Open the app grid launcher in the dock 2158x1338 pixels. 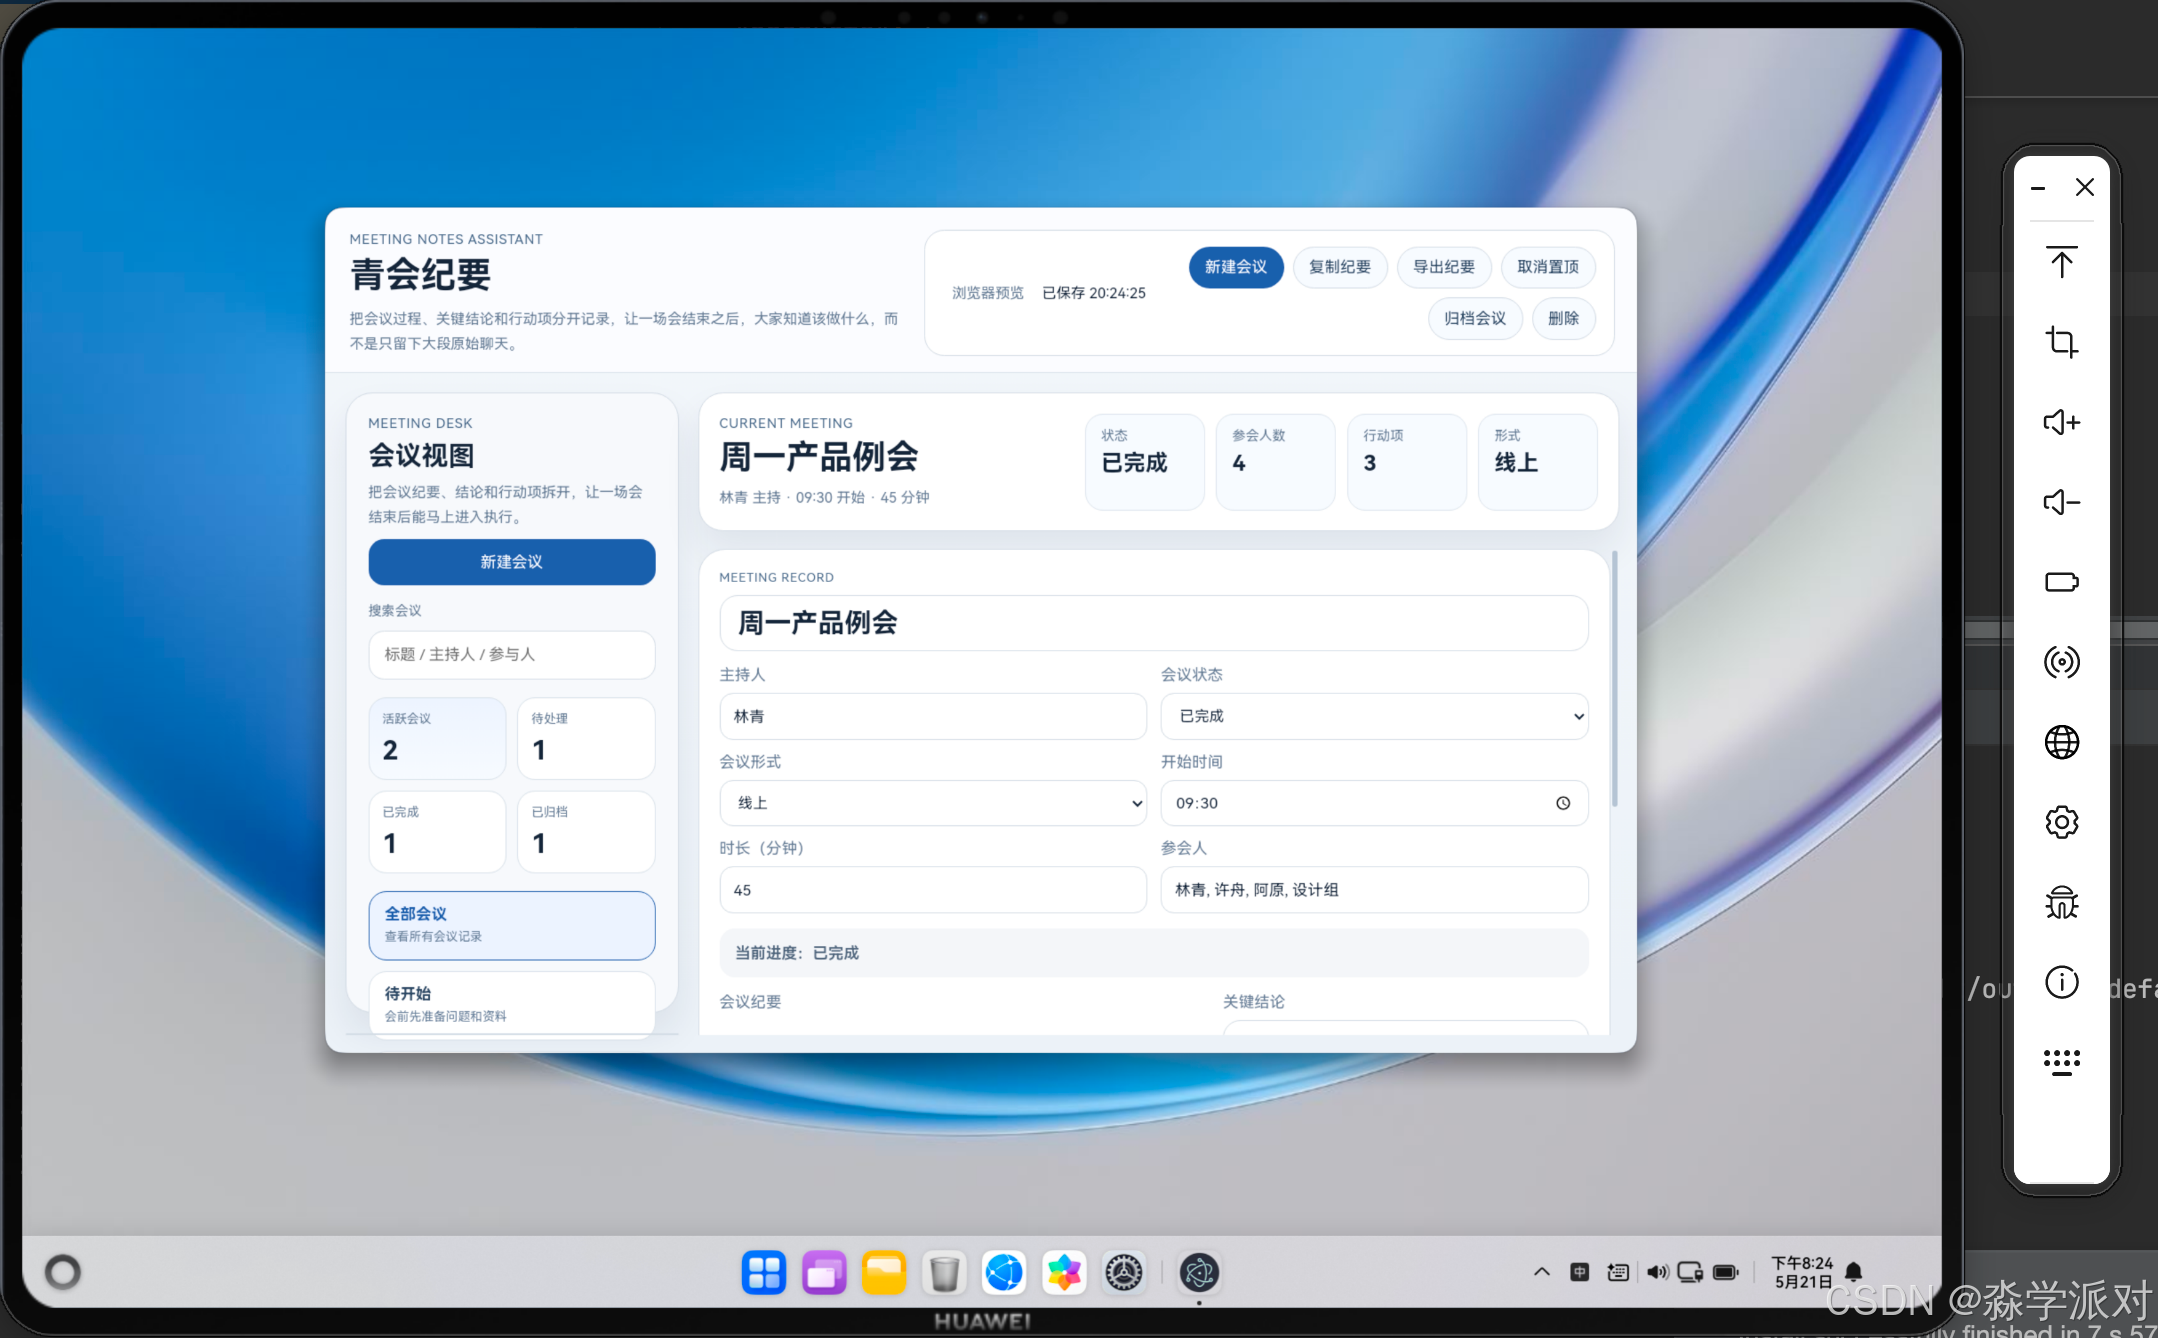[764, 1273]
